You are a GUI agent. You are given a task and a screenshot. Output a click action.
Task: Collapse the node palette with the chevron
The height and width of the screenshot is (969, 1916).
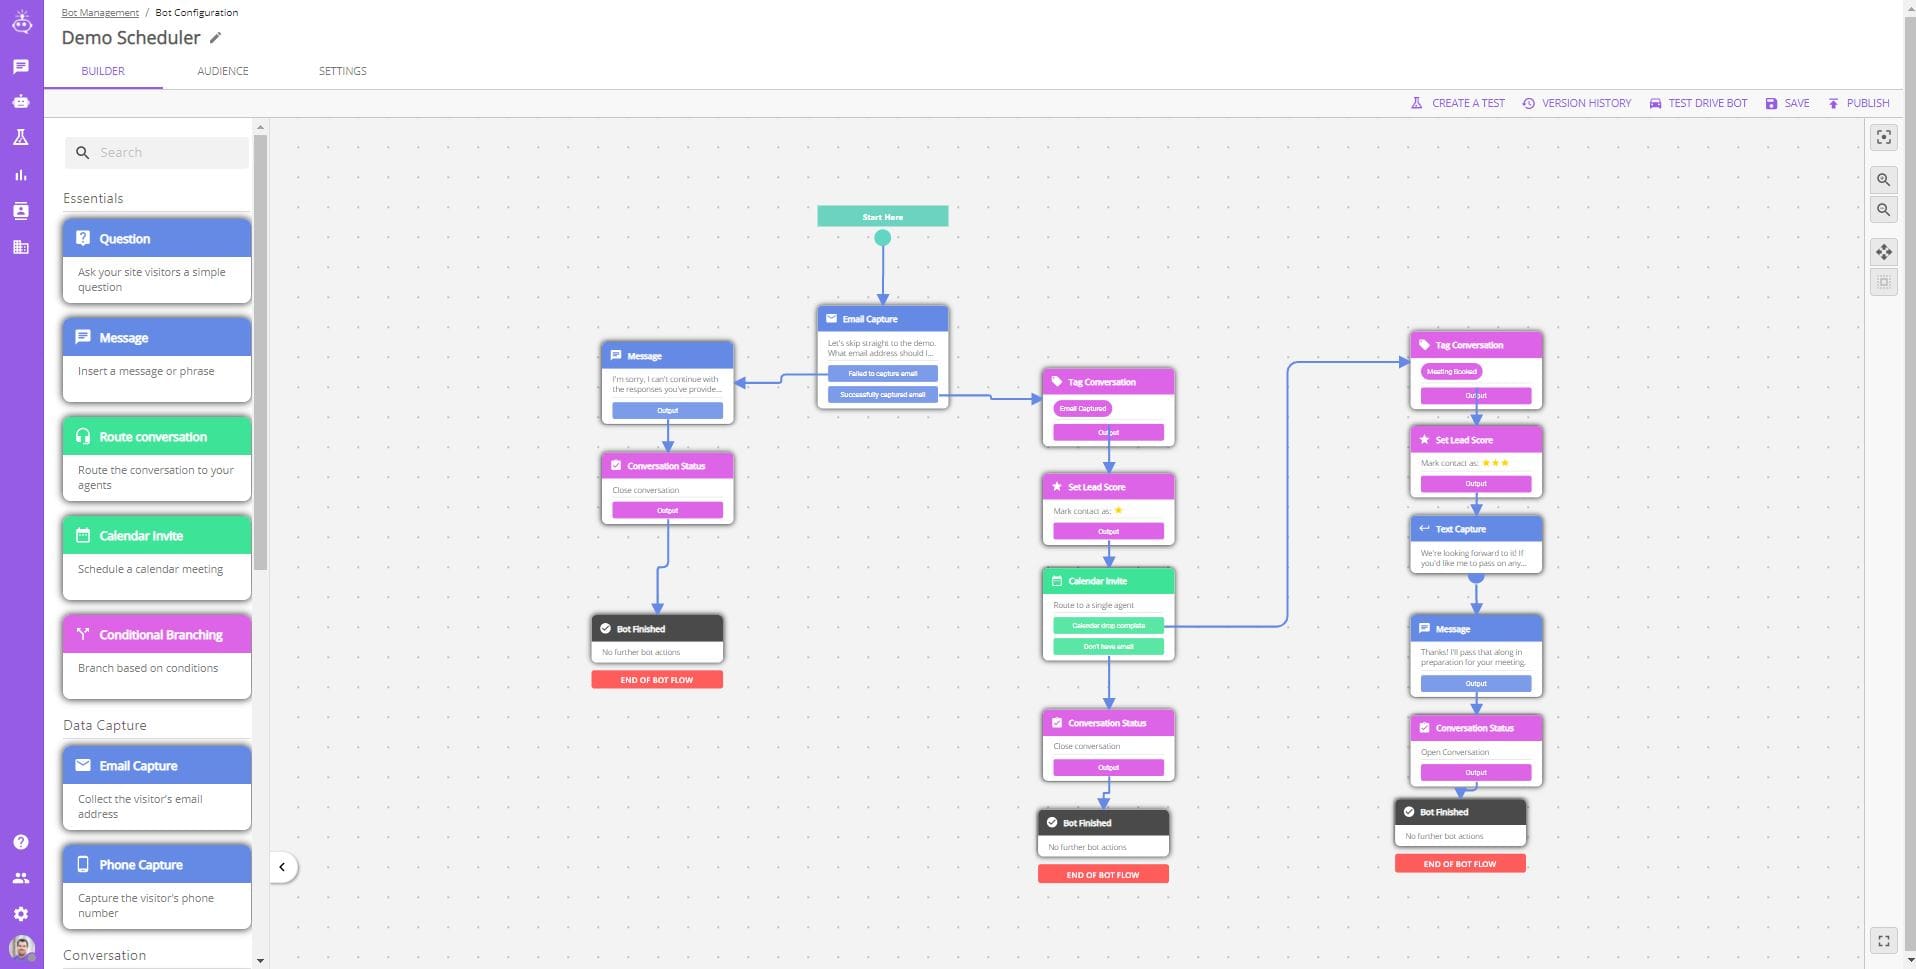click(x=282, y=867)
